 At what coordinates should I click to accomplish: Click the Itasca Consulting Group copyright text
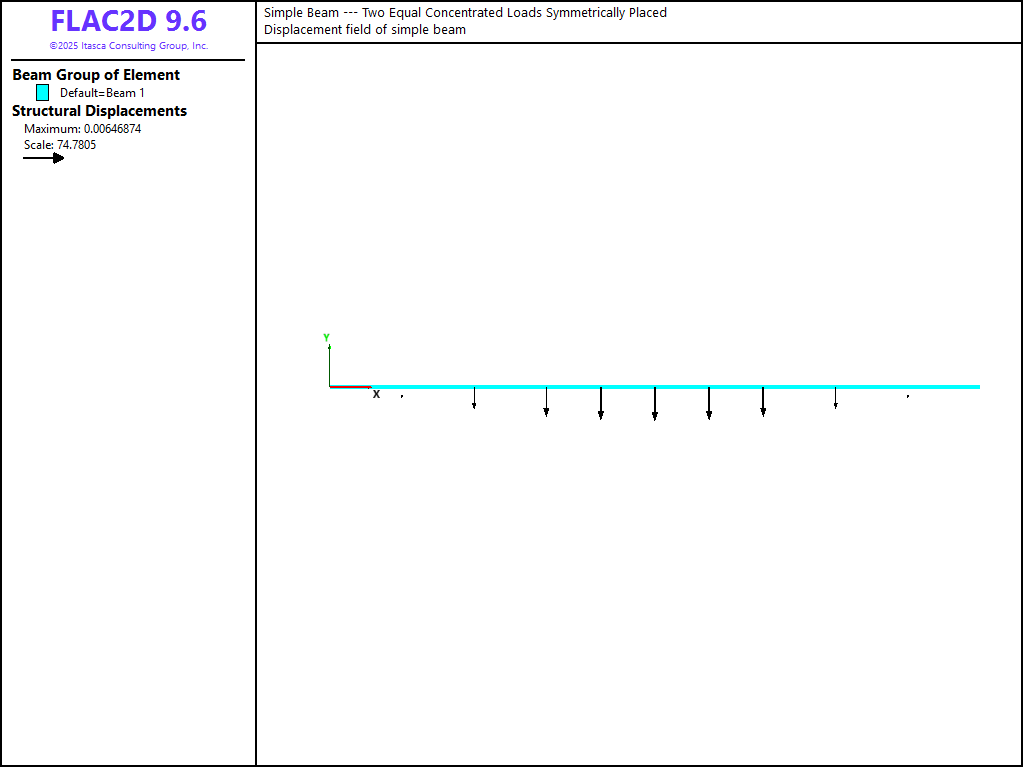128,46
